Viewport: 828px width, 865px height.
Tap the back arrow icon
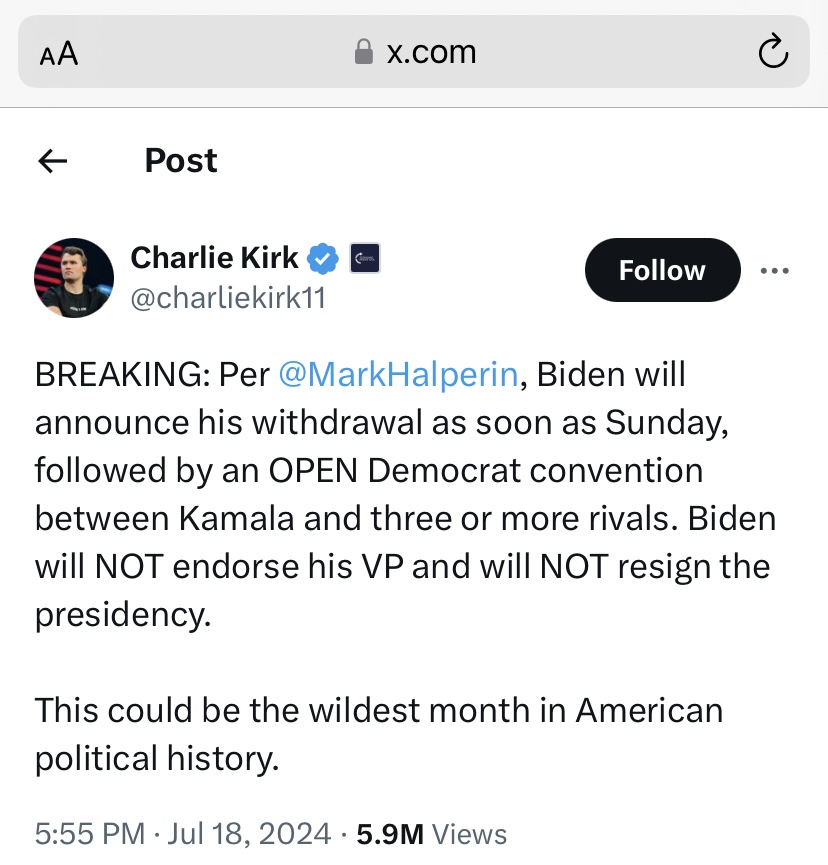click(x=52, y=161)
